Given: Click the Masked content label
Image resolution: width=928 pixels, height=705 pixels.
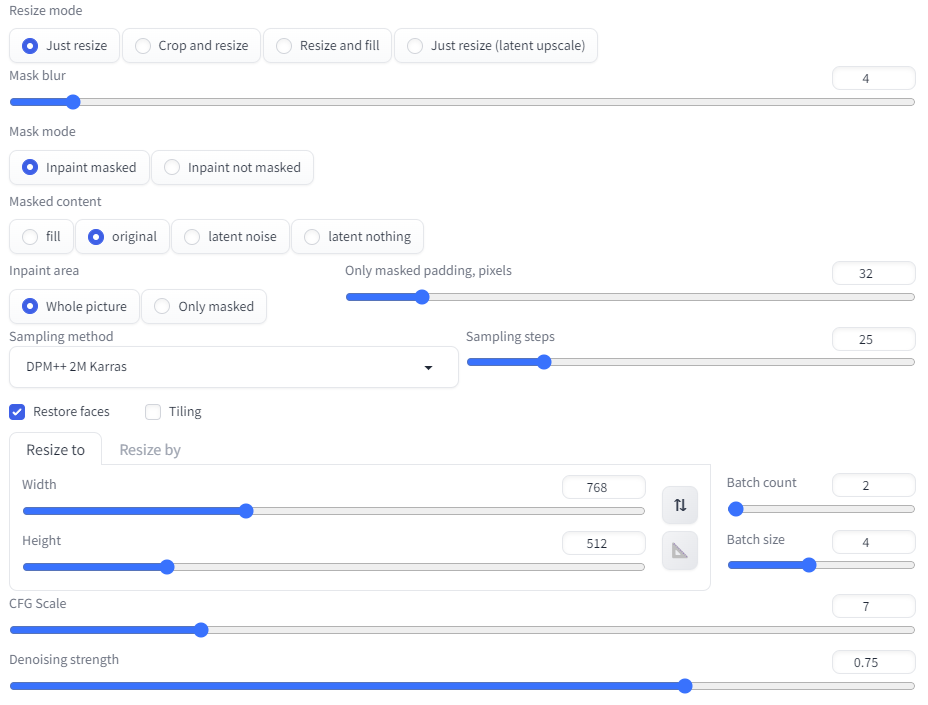Looking at the screenshot, I should pyautogui.click(x=55, y=202).
